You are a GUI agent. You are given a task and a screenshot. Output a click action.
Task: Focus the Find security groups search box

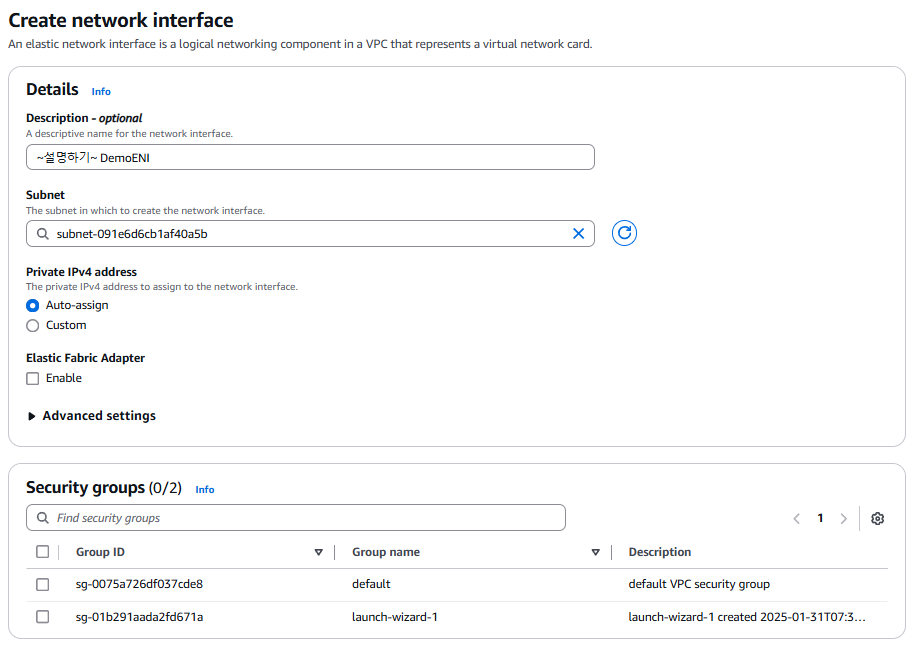[300, 518]
